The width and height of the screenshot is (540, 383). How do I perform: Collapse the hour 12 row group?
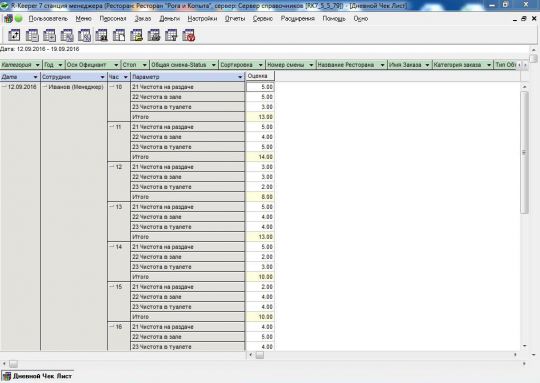[x=112, y=167]
